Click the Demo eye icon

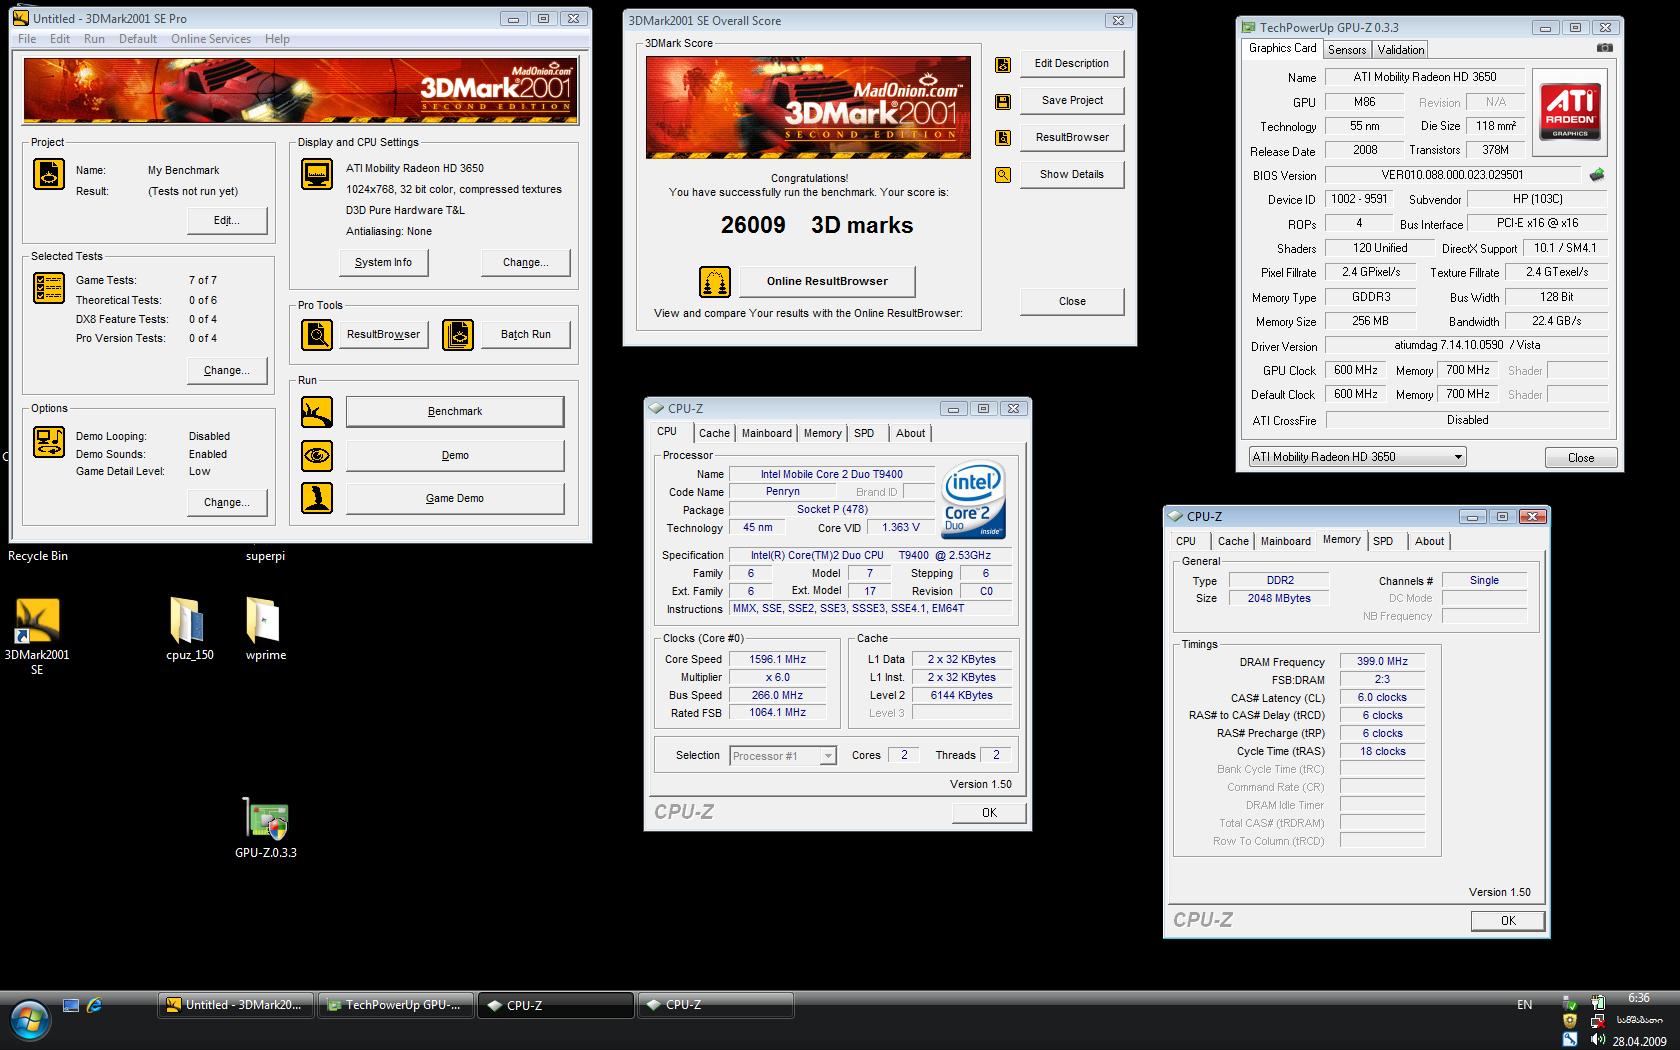pyautogui.click(x=317, y=455)
